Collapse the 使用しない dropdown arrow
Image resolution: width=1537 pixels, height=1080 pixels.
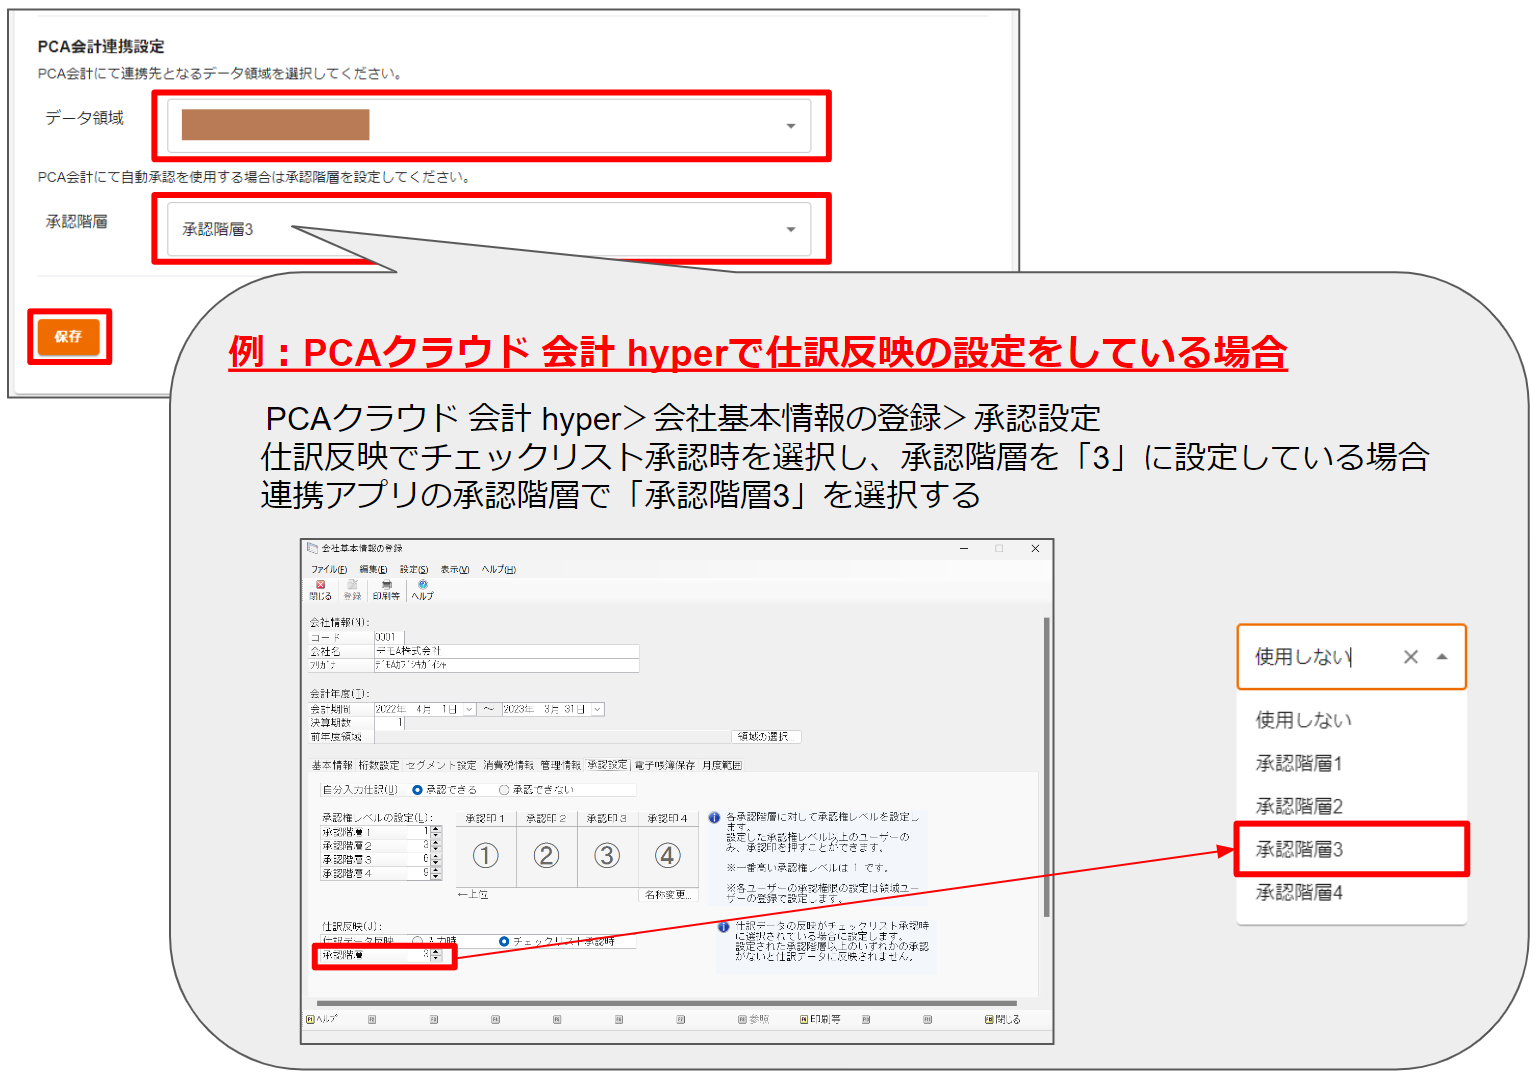(x=1442, y=657)
